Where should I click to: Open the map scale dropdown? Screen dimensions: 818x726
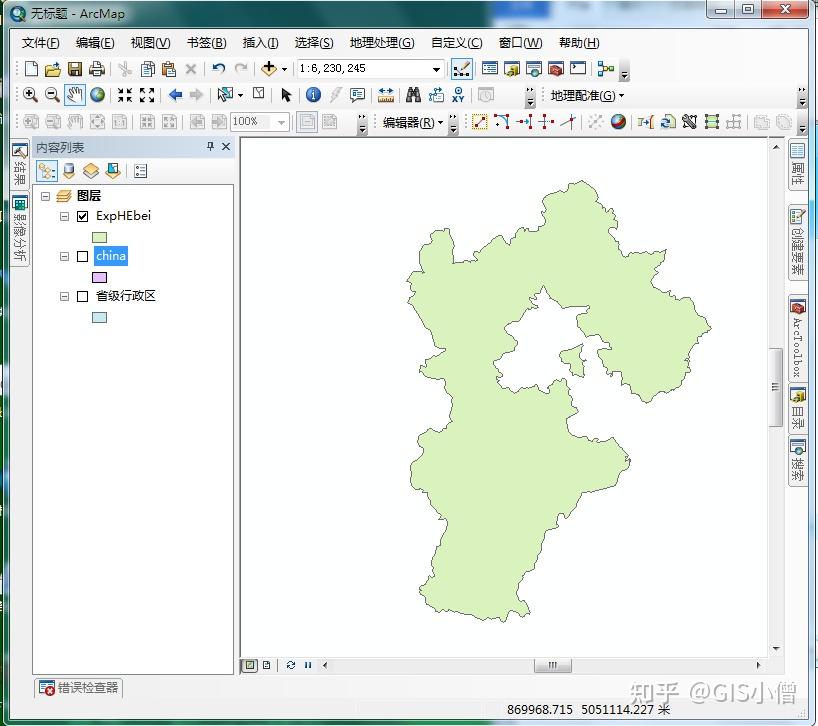tap(437, 69)
